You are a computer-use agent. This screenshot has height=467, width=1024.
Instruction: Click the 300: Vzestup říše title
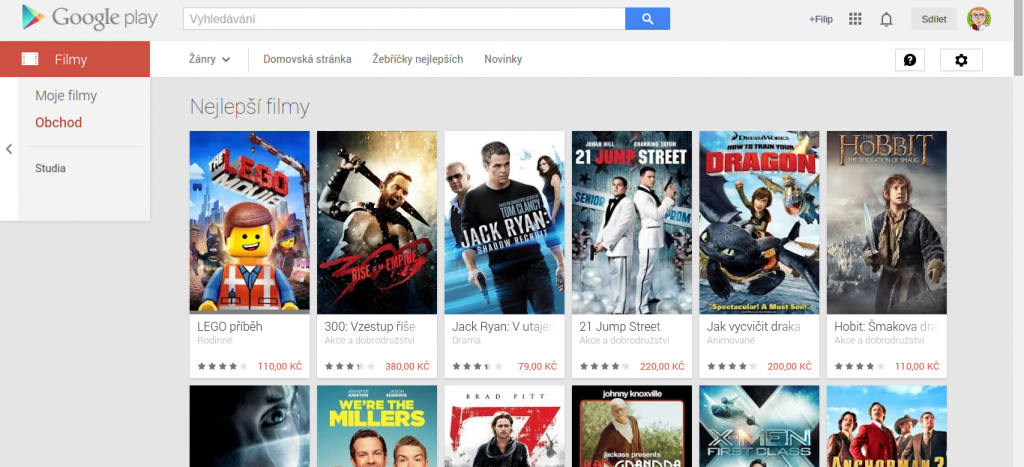coord(370,327)
